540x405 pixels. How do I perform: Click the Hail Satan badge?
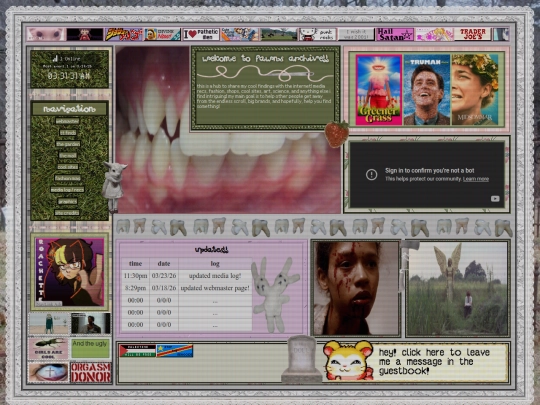click(x=395, y=34)
